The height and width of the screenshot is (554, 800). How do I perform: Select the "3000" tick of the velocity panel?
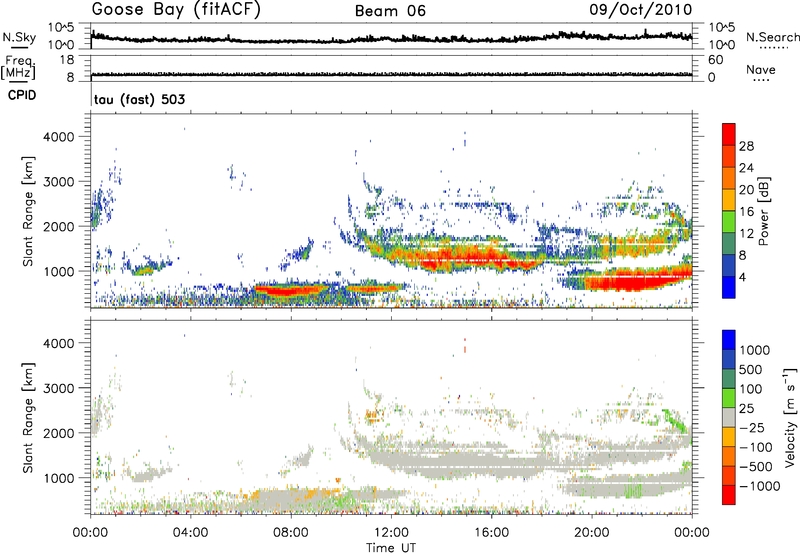tap(58, 388)
